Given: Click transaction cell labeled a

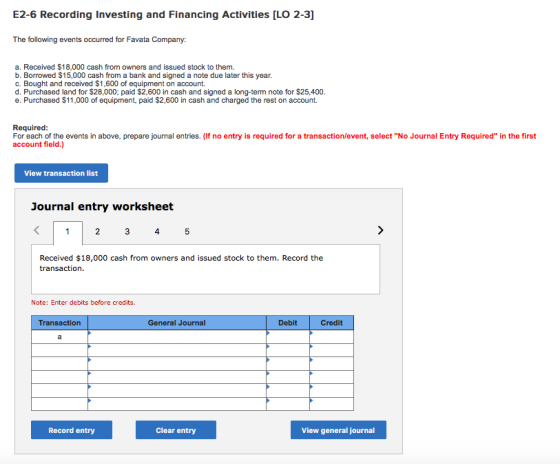Looking at the screenshot, I should (60, 337).
